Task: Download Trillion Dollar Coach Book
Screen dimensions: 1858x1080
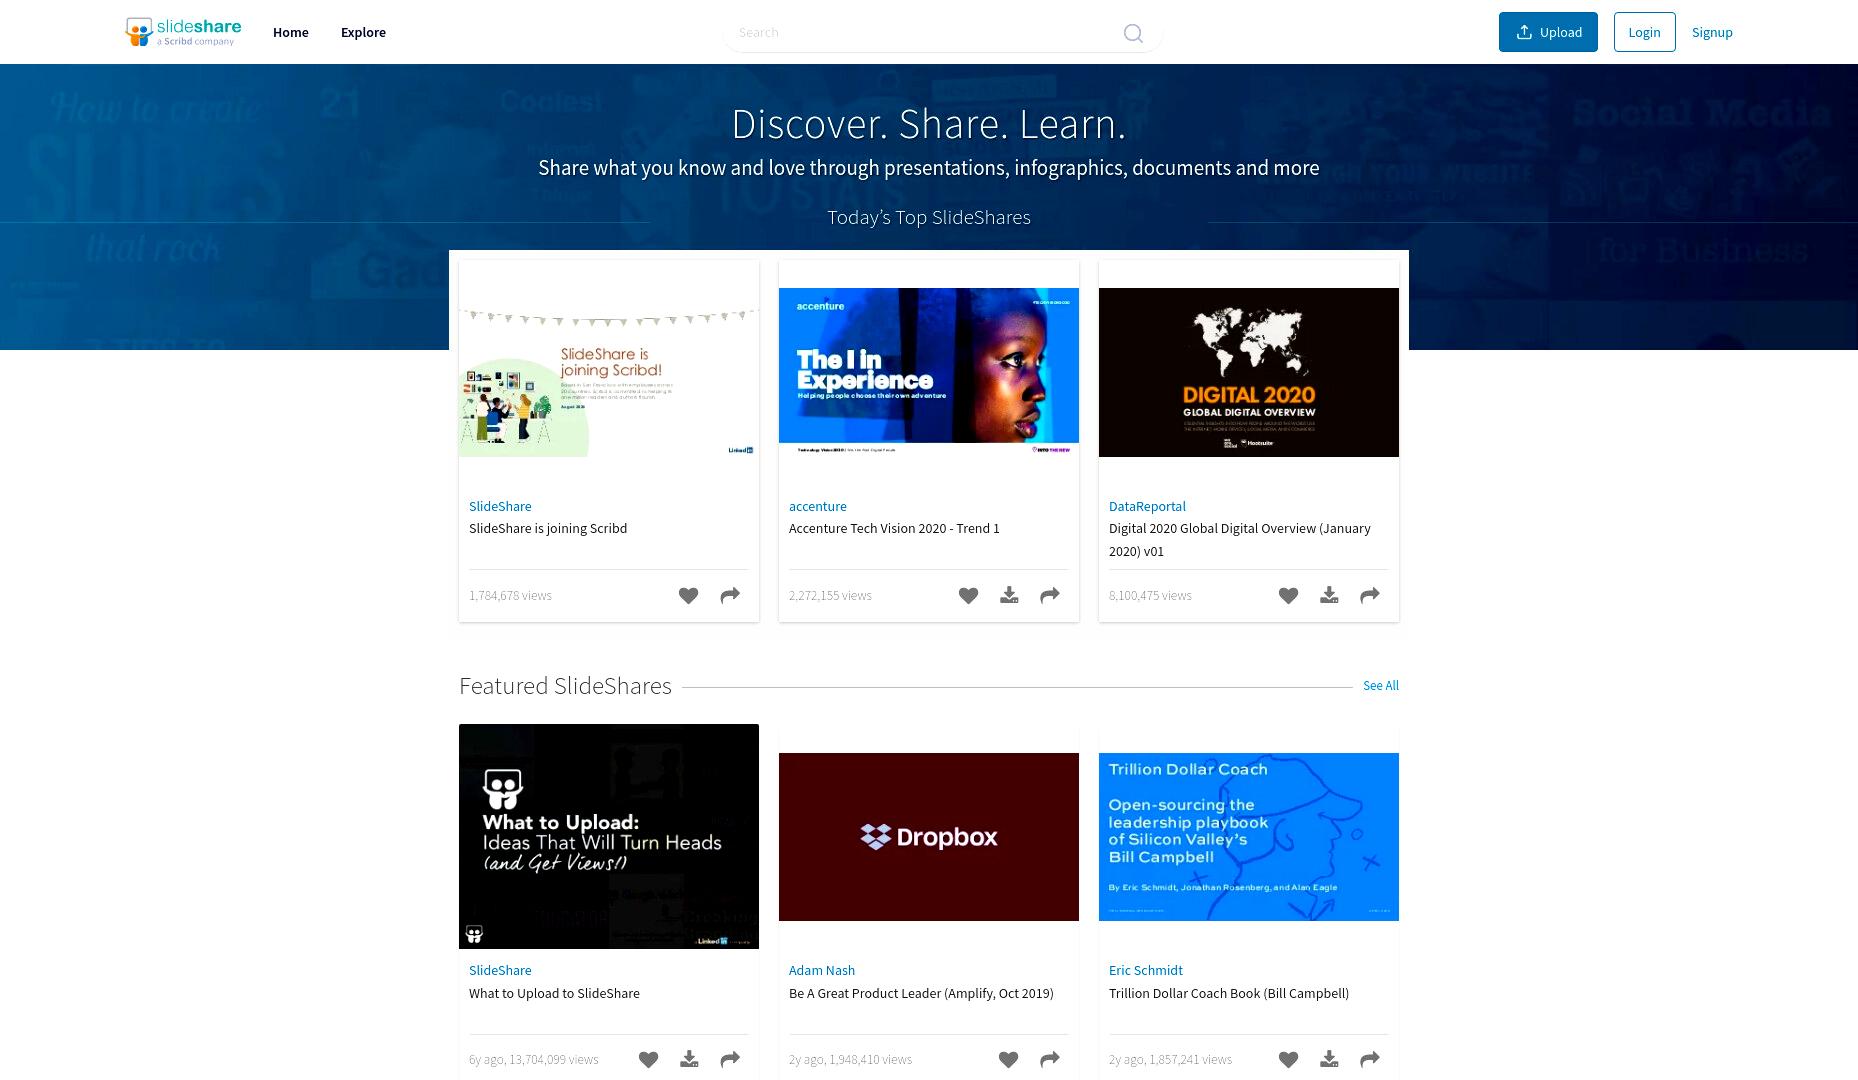Action: point(1329,1059)
